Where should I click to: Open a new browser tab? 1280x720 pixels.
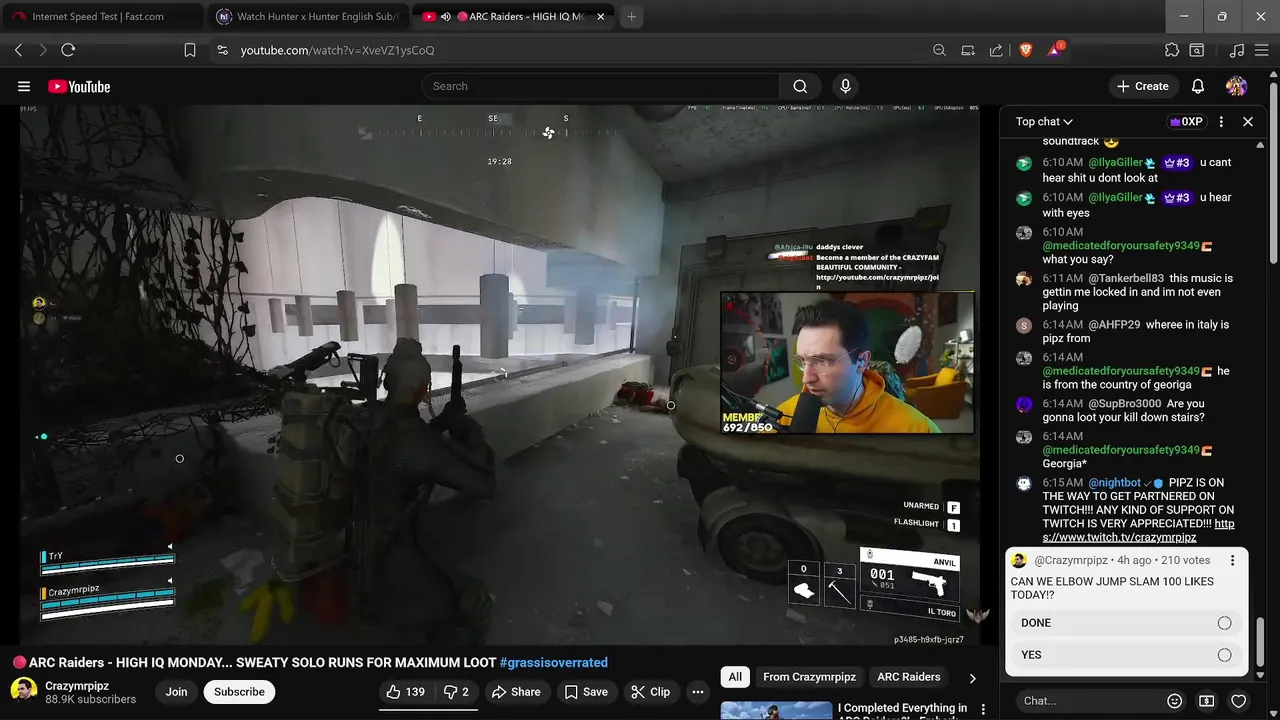point(631,17)
